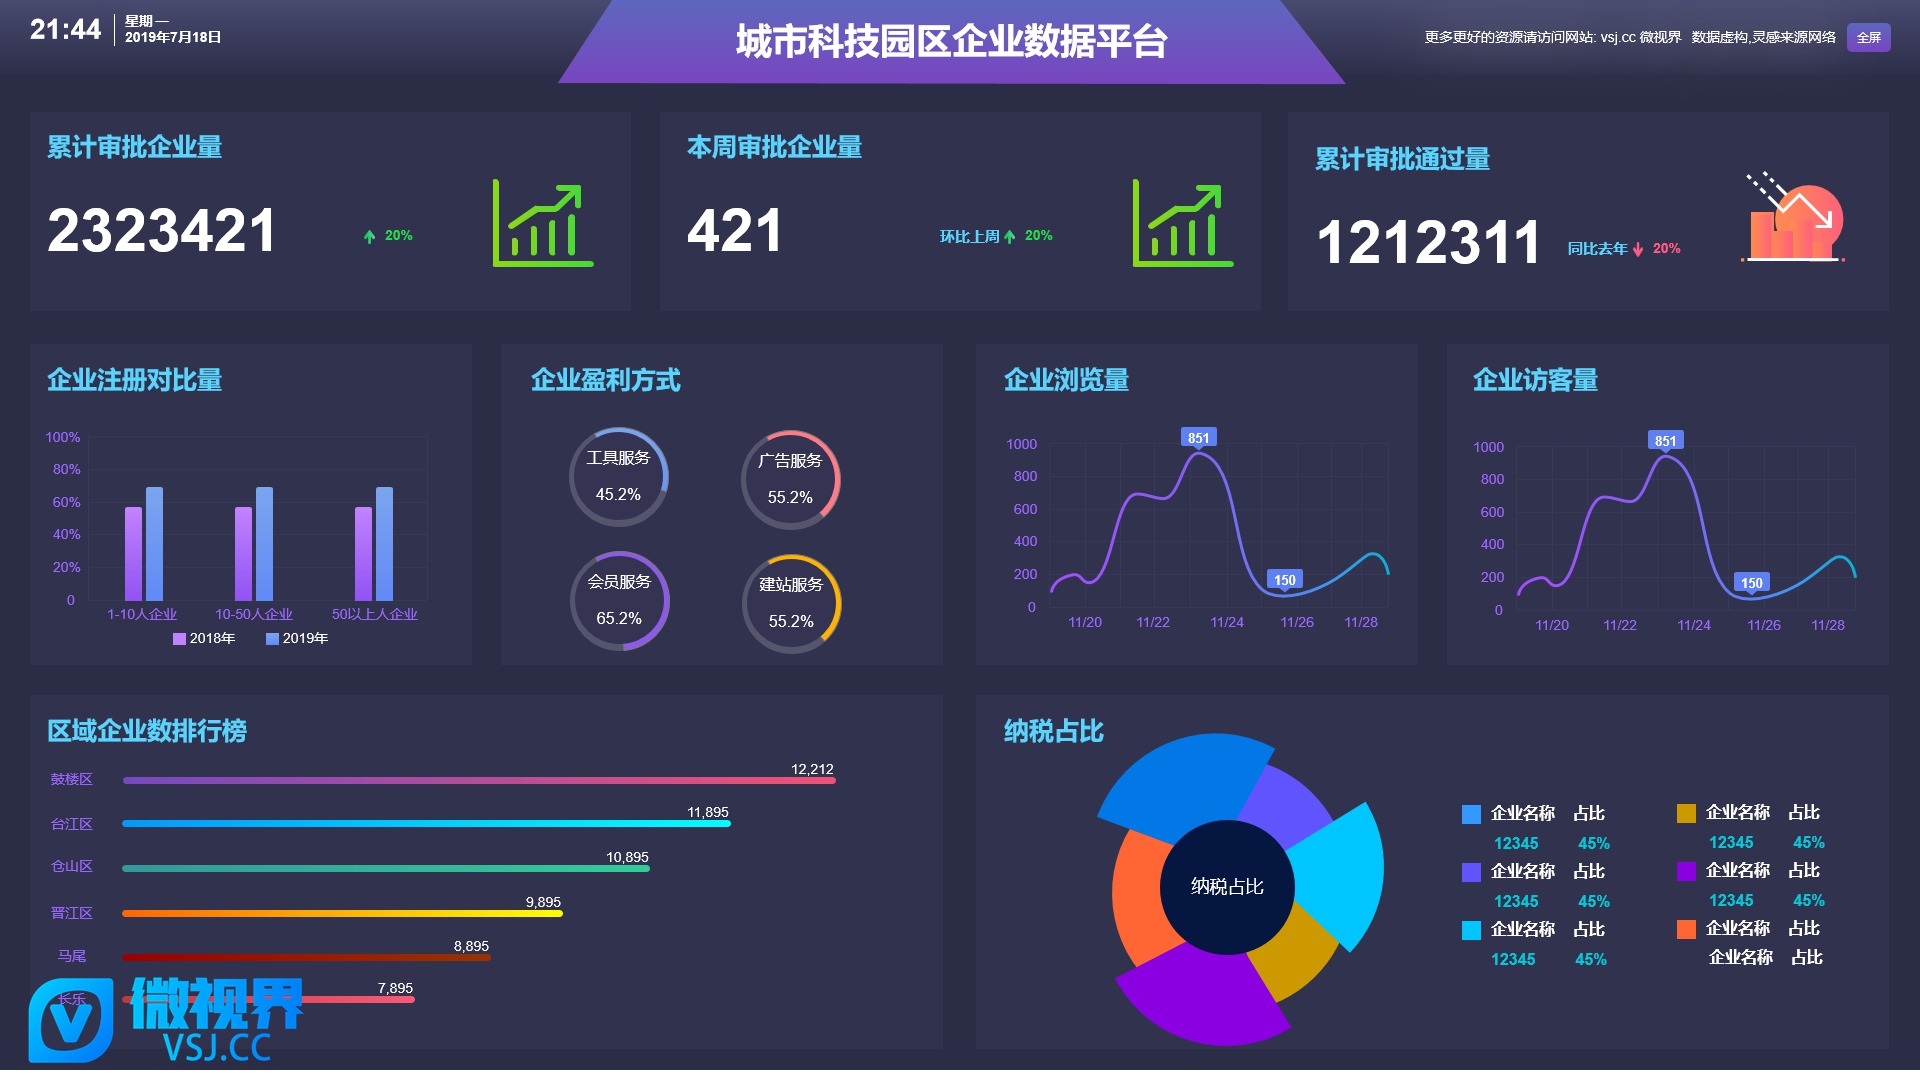This screenshot has height=1091, width=1920.
Task: Click the 会员服务 65.2% ring gauge
Action: (619, 601)
